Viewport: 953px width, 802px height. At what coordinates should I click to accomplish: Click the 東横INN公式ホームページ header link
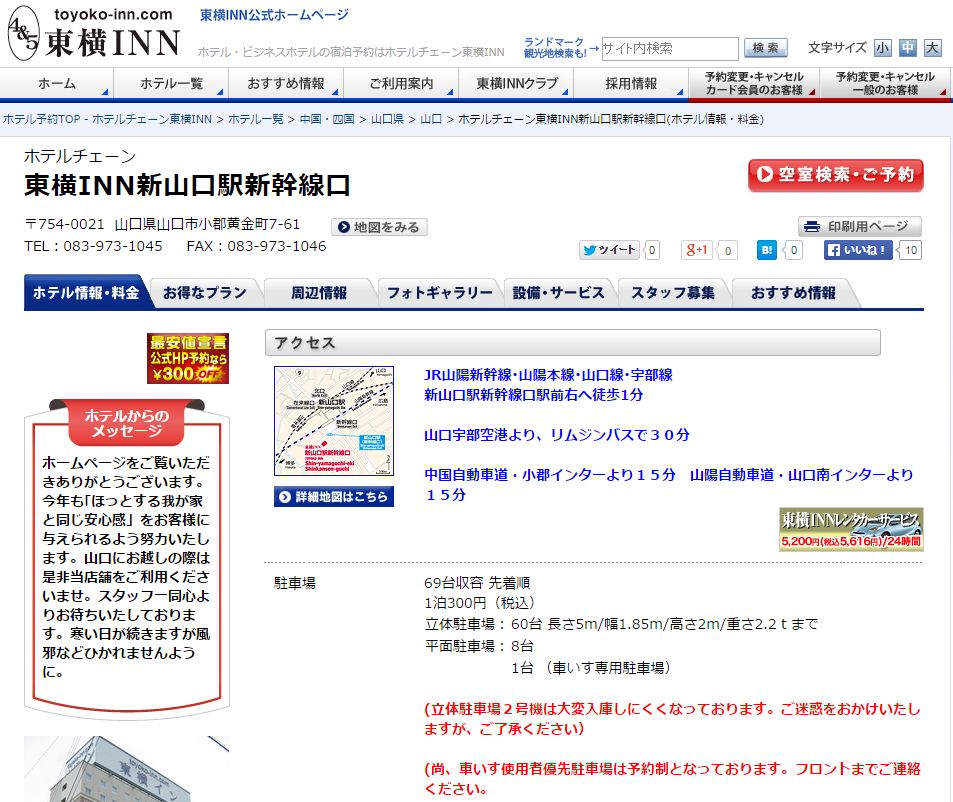(x=274, y=15)
